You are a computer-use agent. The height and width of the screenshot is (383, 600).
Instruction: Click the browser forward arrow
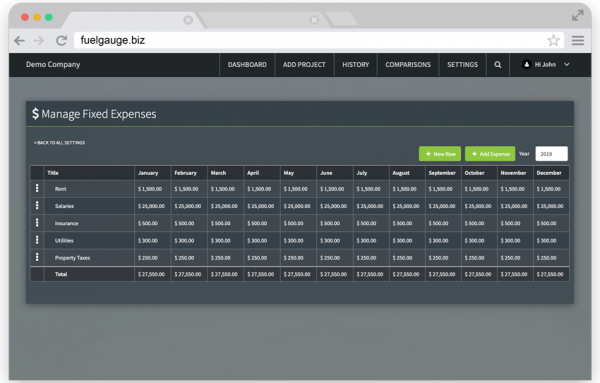pyautogui.click(x=39, y=40)
